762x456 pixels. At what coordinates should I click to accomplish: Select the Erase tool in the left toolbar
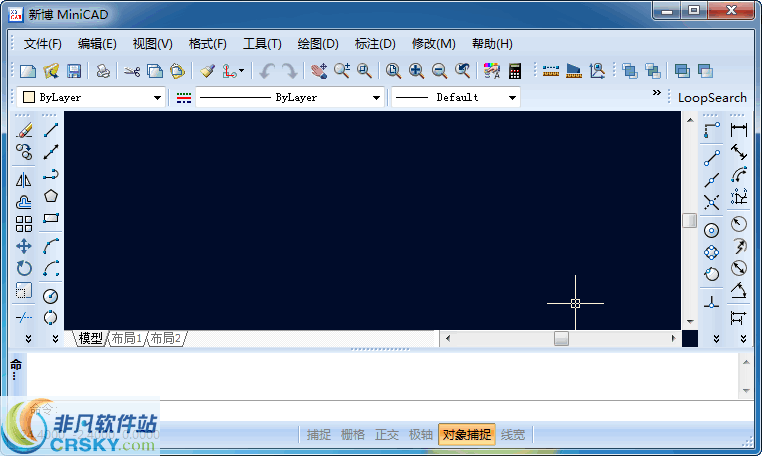[x=24, y=130]
